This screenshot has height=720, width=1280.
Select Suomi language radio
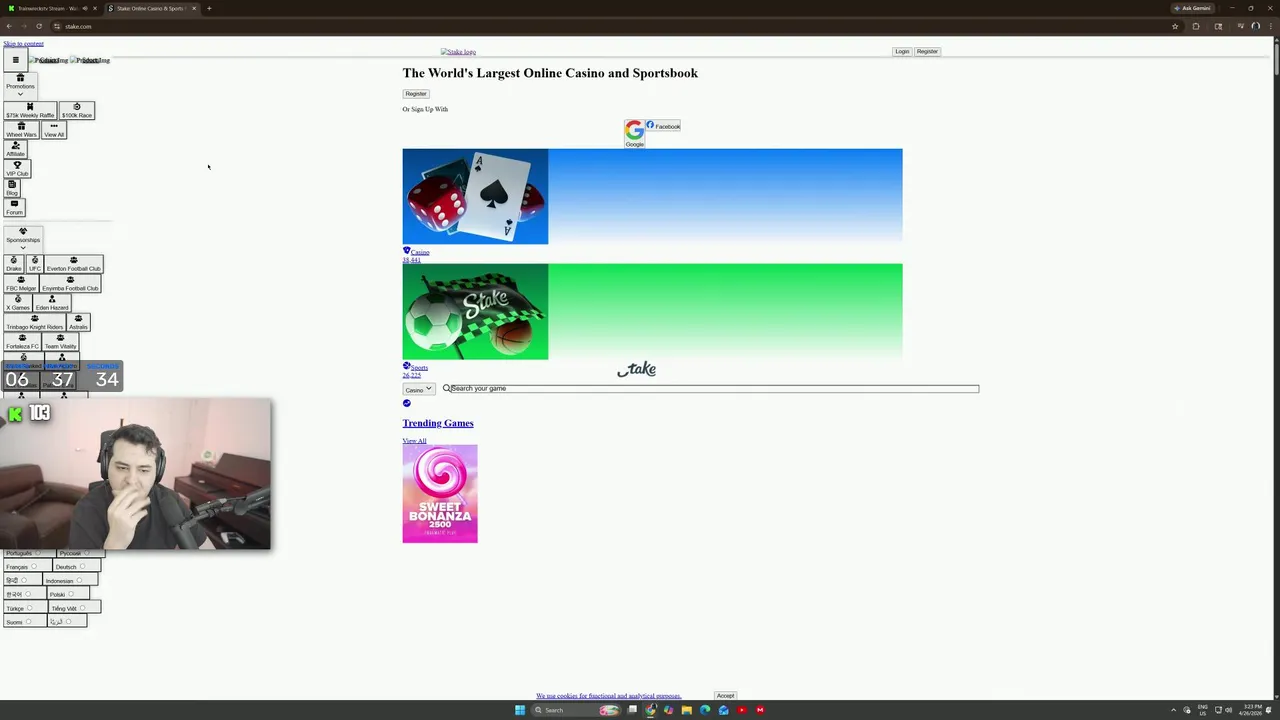(29, 622)
